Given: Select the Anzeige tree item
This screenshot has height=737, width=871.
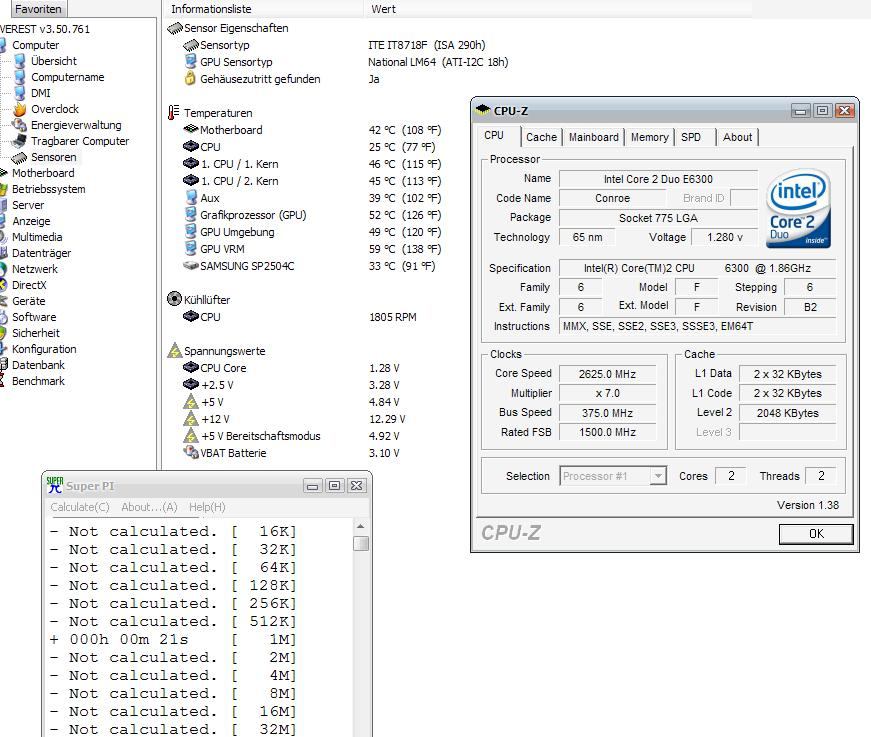Looking at the screenshot, I should click(x=31, y=221).
